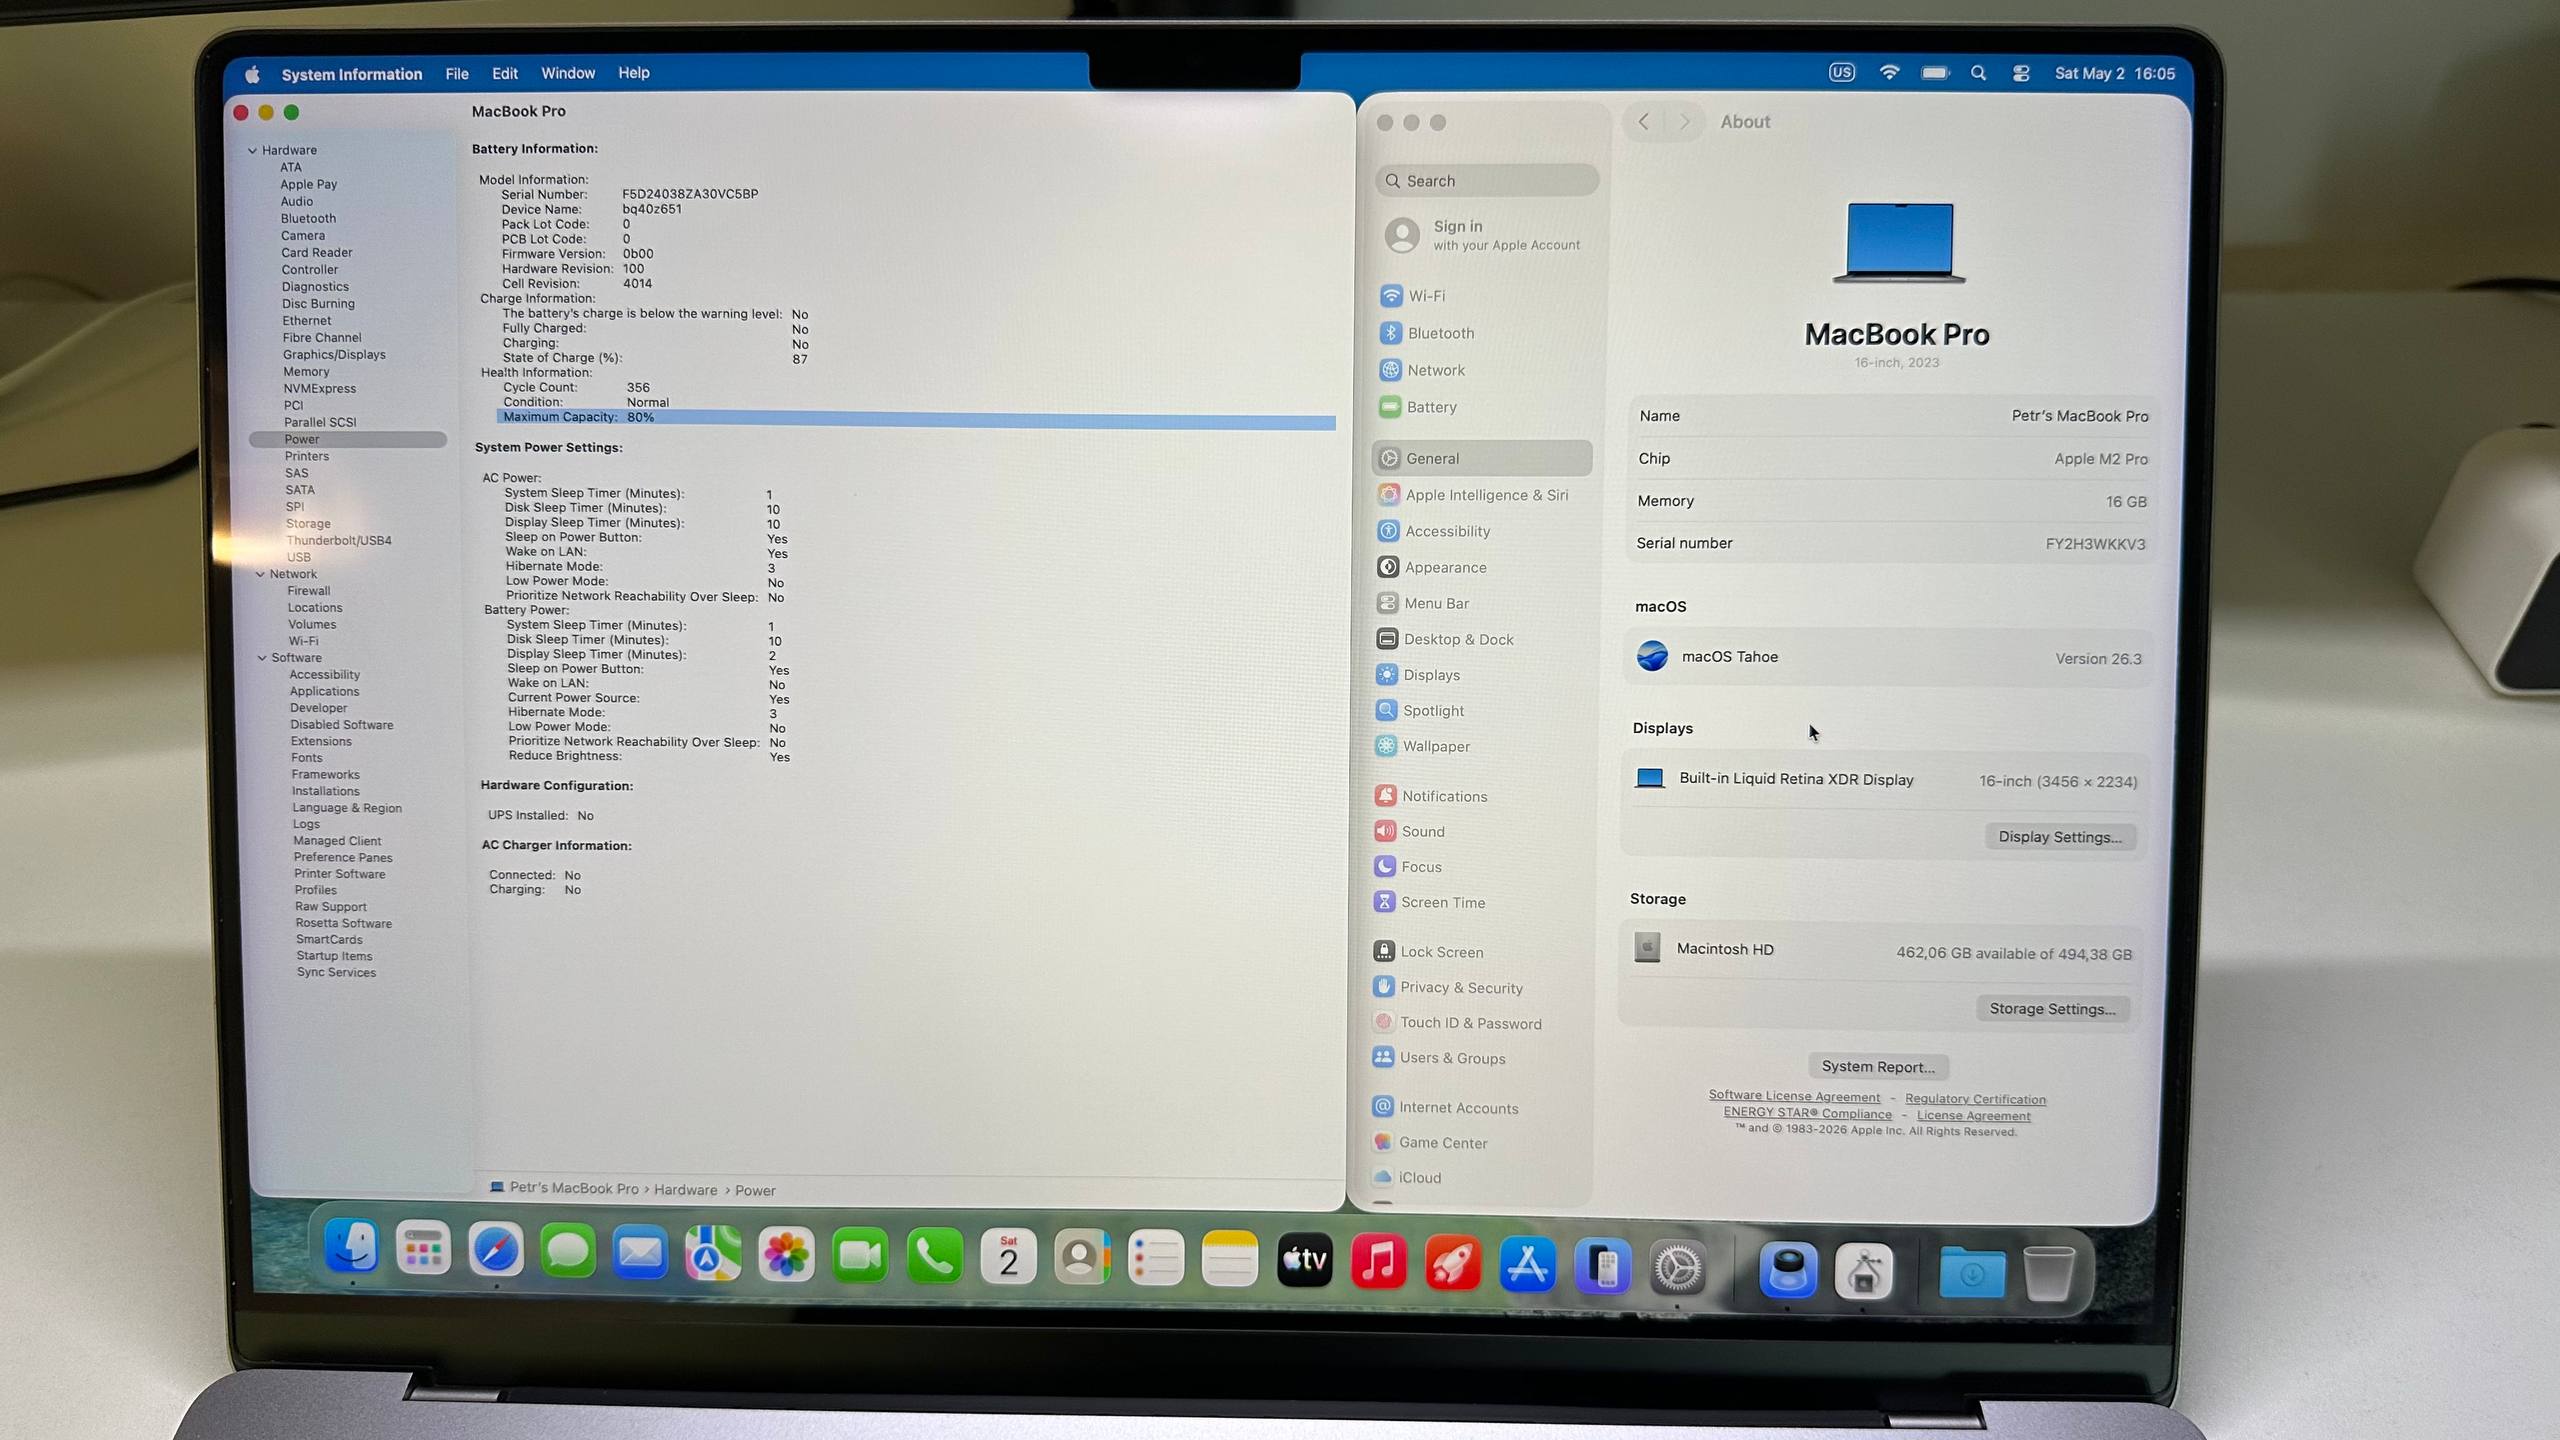Select Power in Hardware tree
The width and height of the screenshot is (2560, 1440).
point(347,440)
